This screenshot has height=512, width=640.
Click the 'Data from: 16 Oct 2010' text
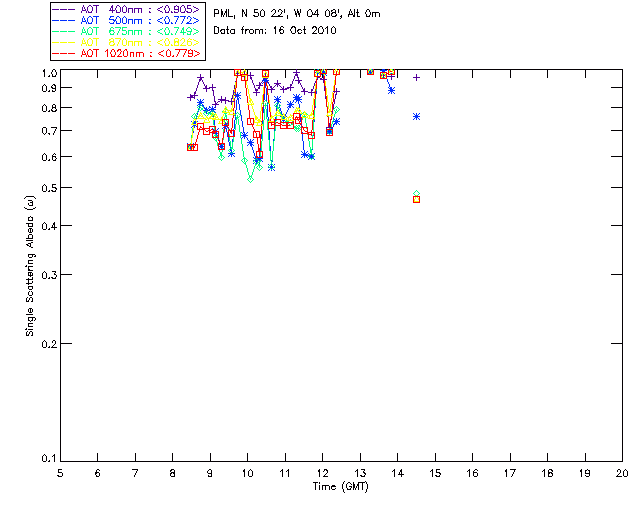pos(276,31)
